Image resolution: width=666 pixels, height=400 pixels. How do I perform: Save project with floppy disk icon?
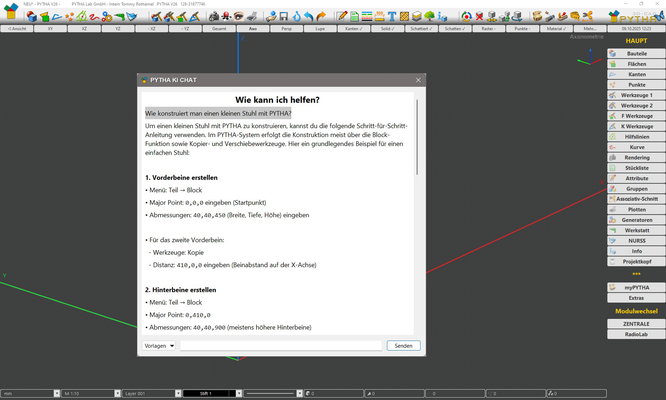tap(284, 17)
